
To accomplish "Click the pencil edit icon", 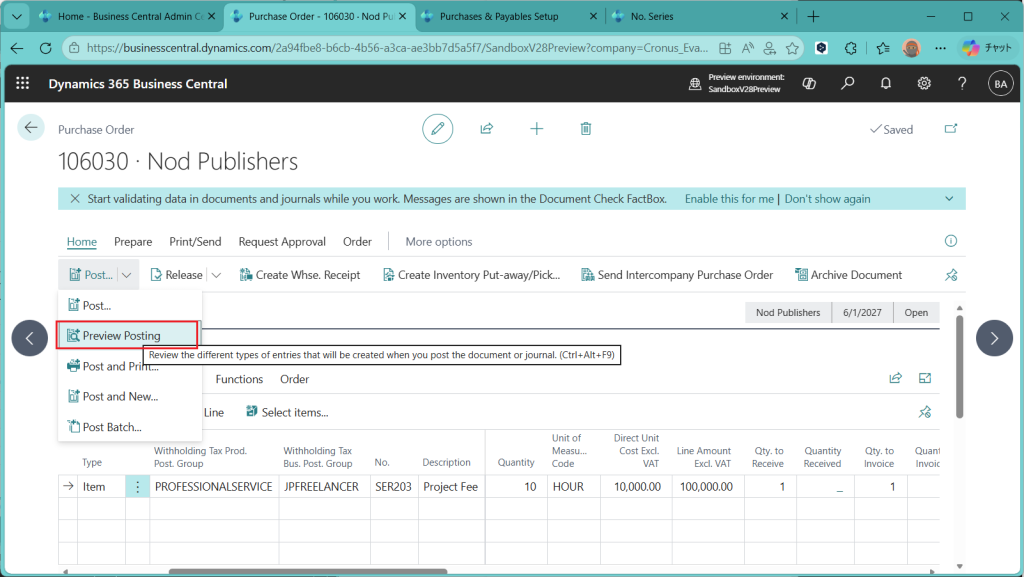I will [437, 129].
